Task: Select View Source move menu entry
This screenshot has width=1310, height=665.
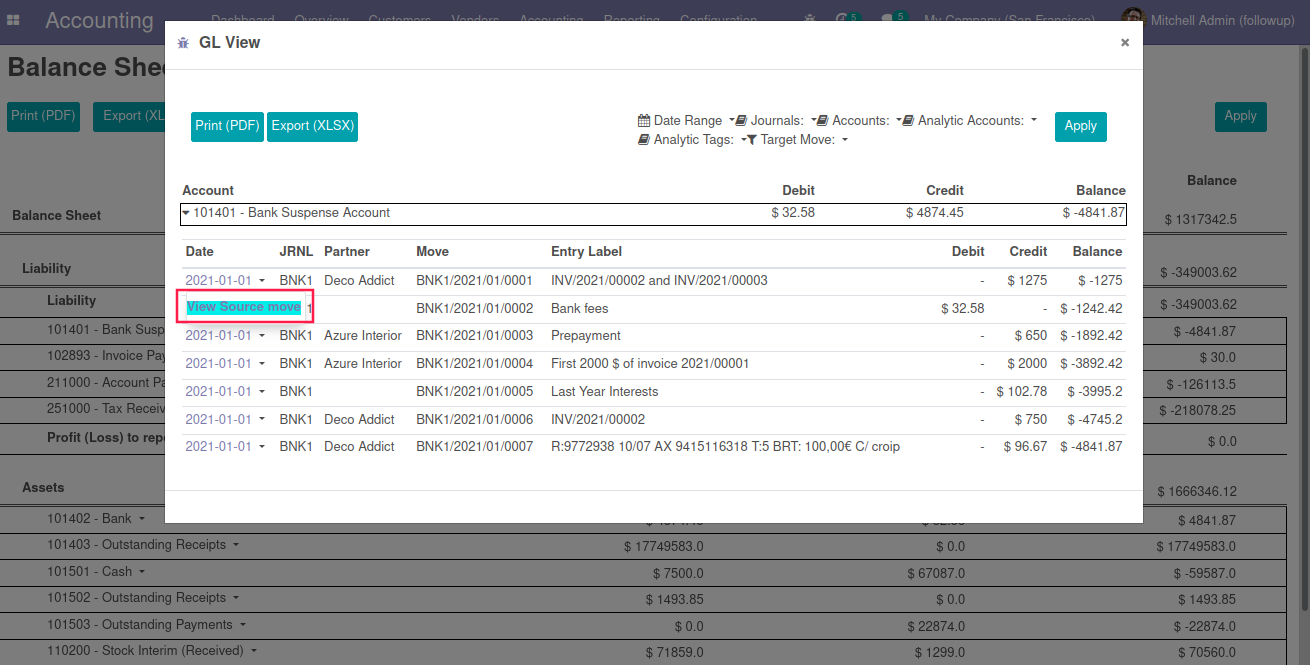Action: click(243, 307)
